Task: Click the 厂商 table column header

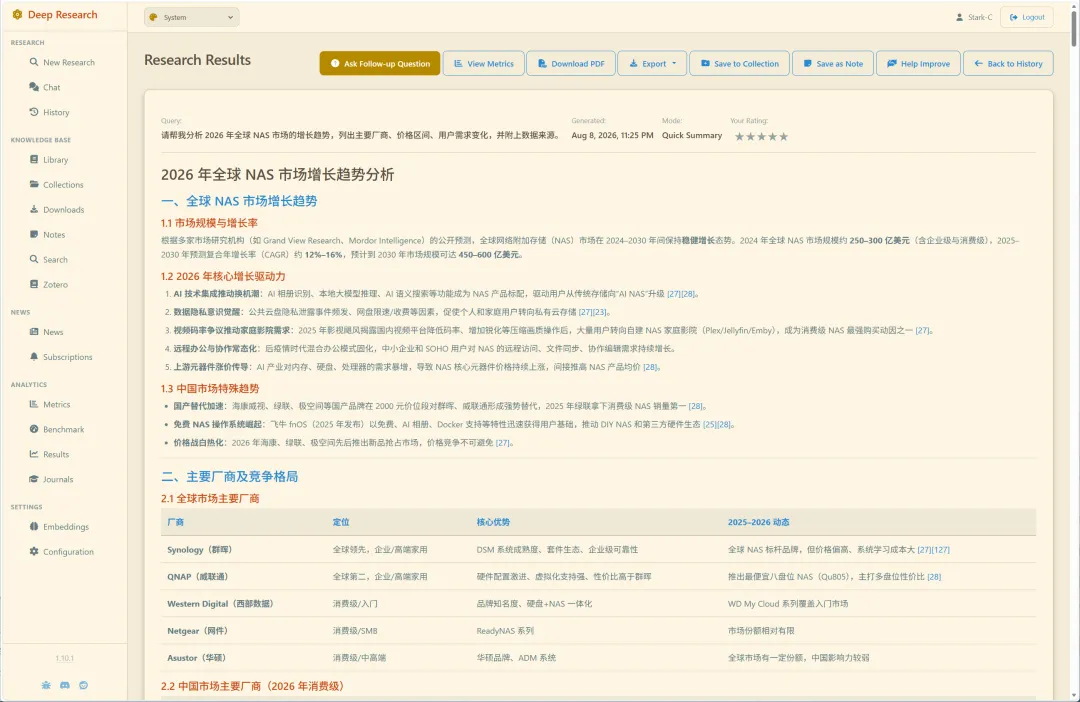Action: (176, 522)
